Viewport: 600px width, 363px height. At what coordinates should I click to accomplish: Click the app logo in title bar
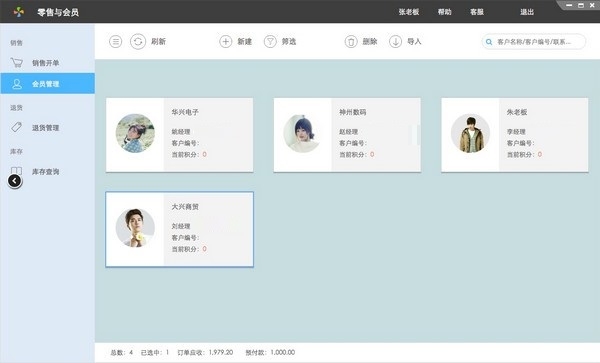[18, 12]
